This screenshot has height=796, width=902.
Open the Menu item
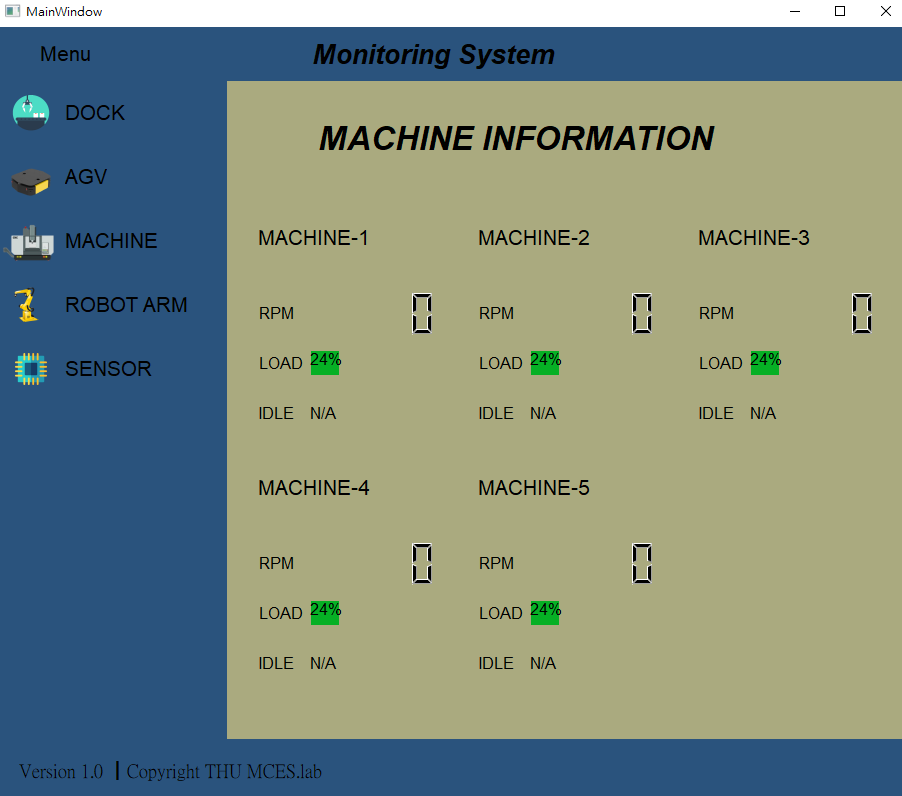coord(65,53)
